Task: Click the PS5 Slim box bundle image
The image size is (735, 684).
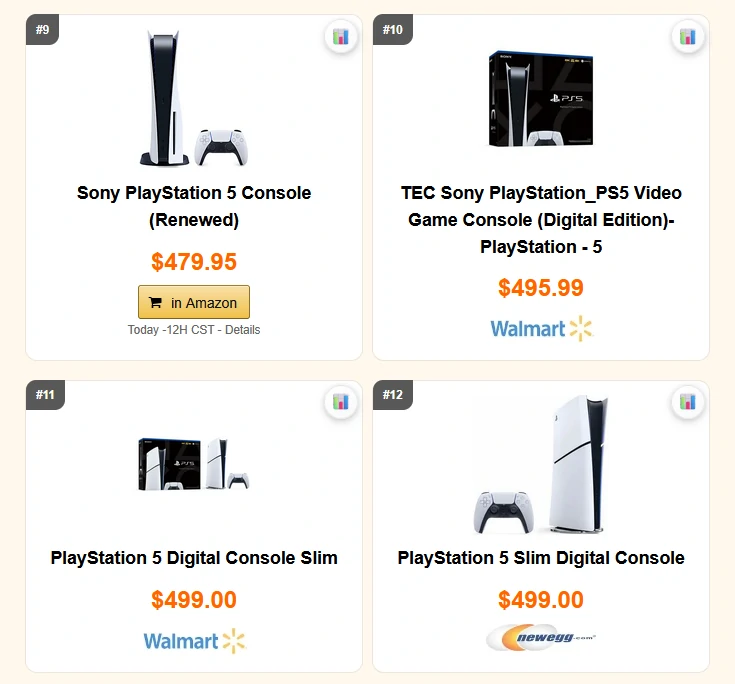Action: (x=194, y=464)
